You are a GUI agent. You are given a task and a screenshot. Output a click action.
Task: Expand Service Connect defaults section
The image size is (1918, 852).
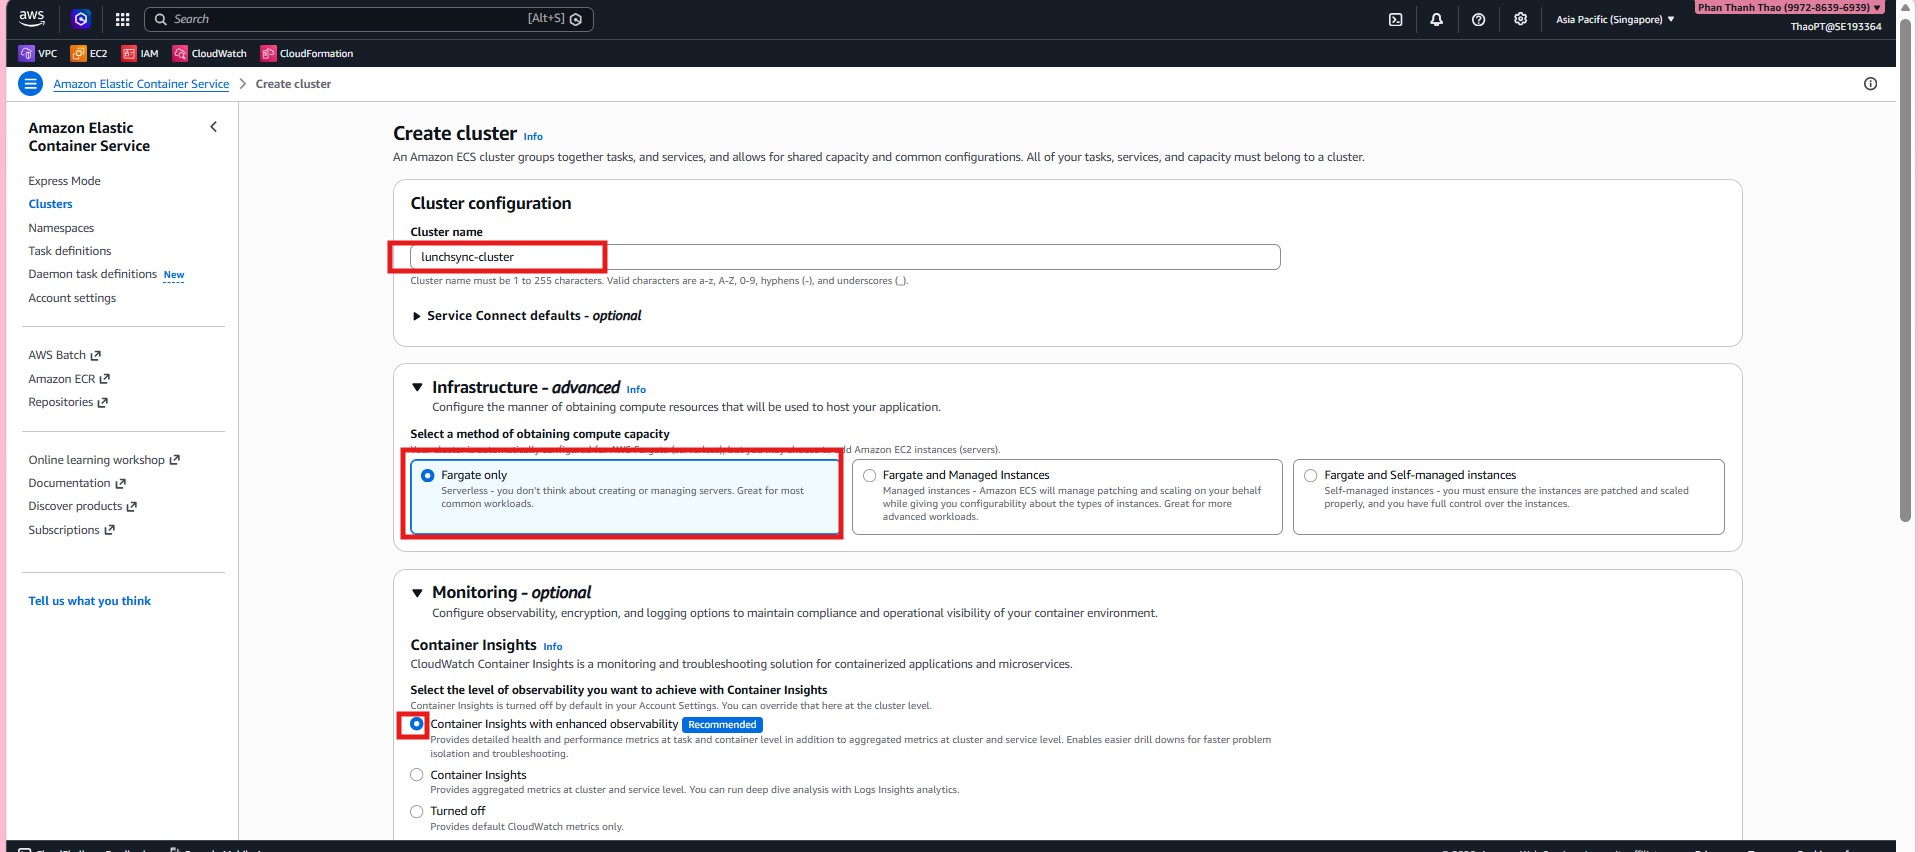(x=417, y=316)
